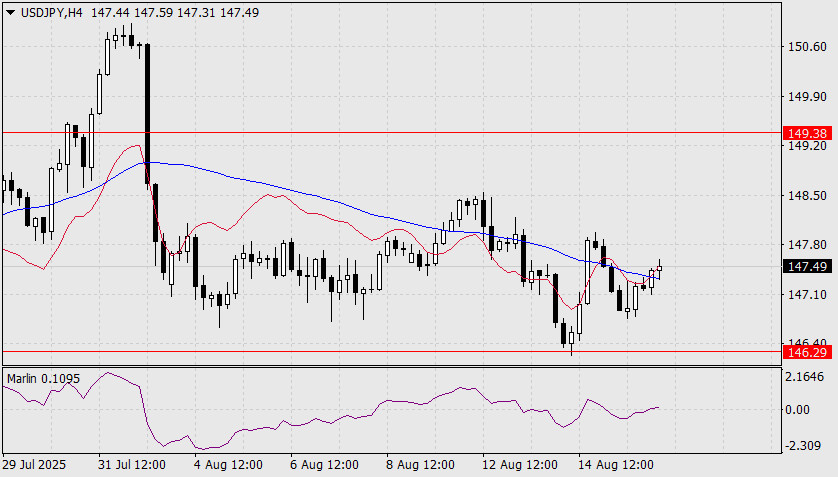Select the 149.38 red resistance price label
Image resolution: width=838 pixels, height=477 pixels.
coord(807,133)
